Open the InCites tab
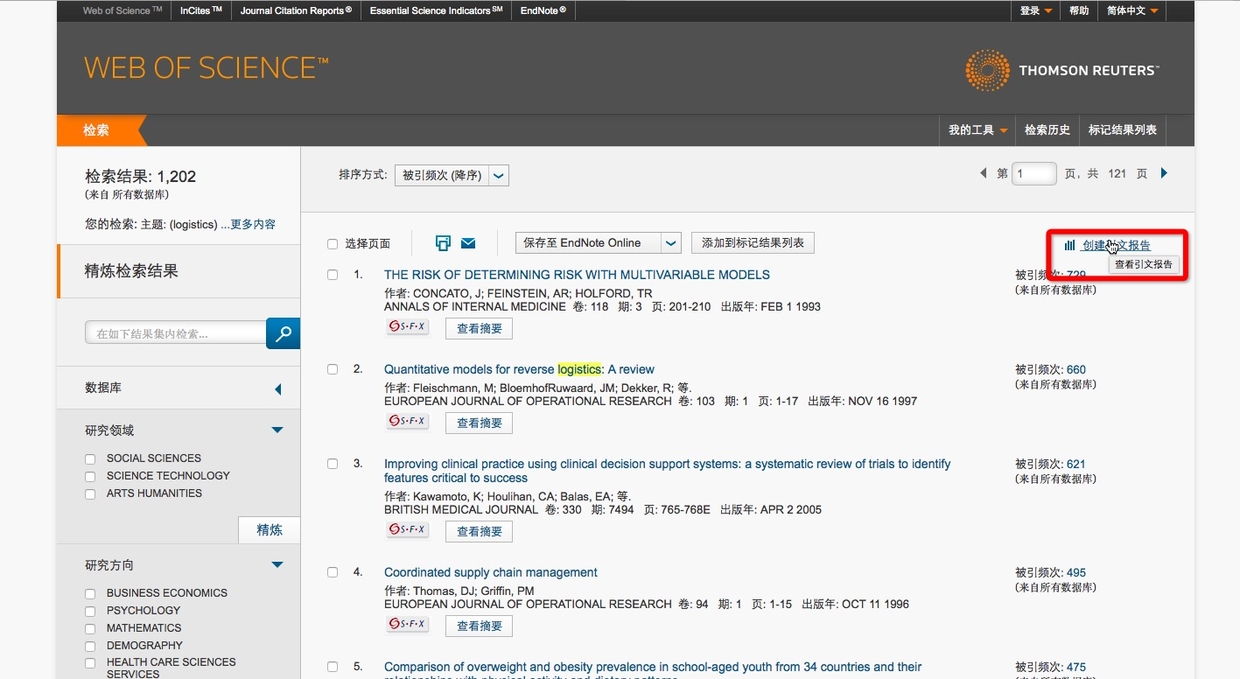This screenshot has height=679, width=1240. (x=202, y=11)
